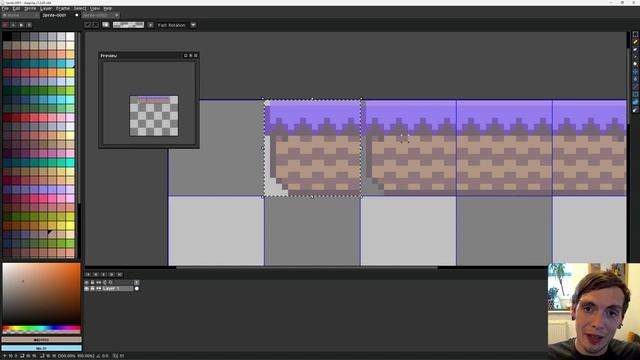Open the View menu
Viewport: 640px width, 360px height.
click(x=95, y=8)
